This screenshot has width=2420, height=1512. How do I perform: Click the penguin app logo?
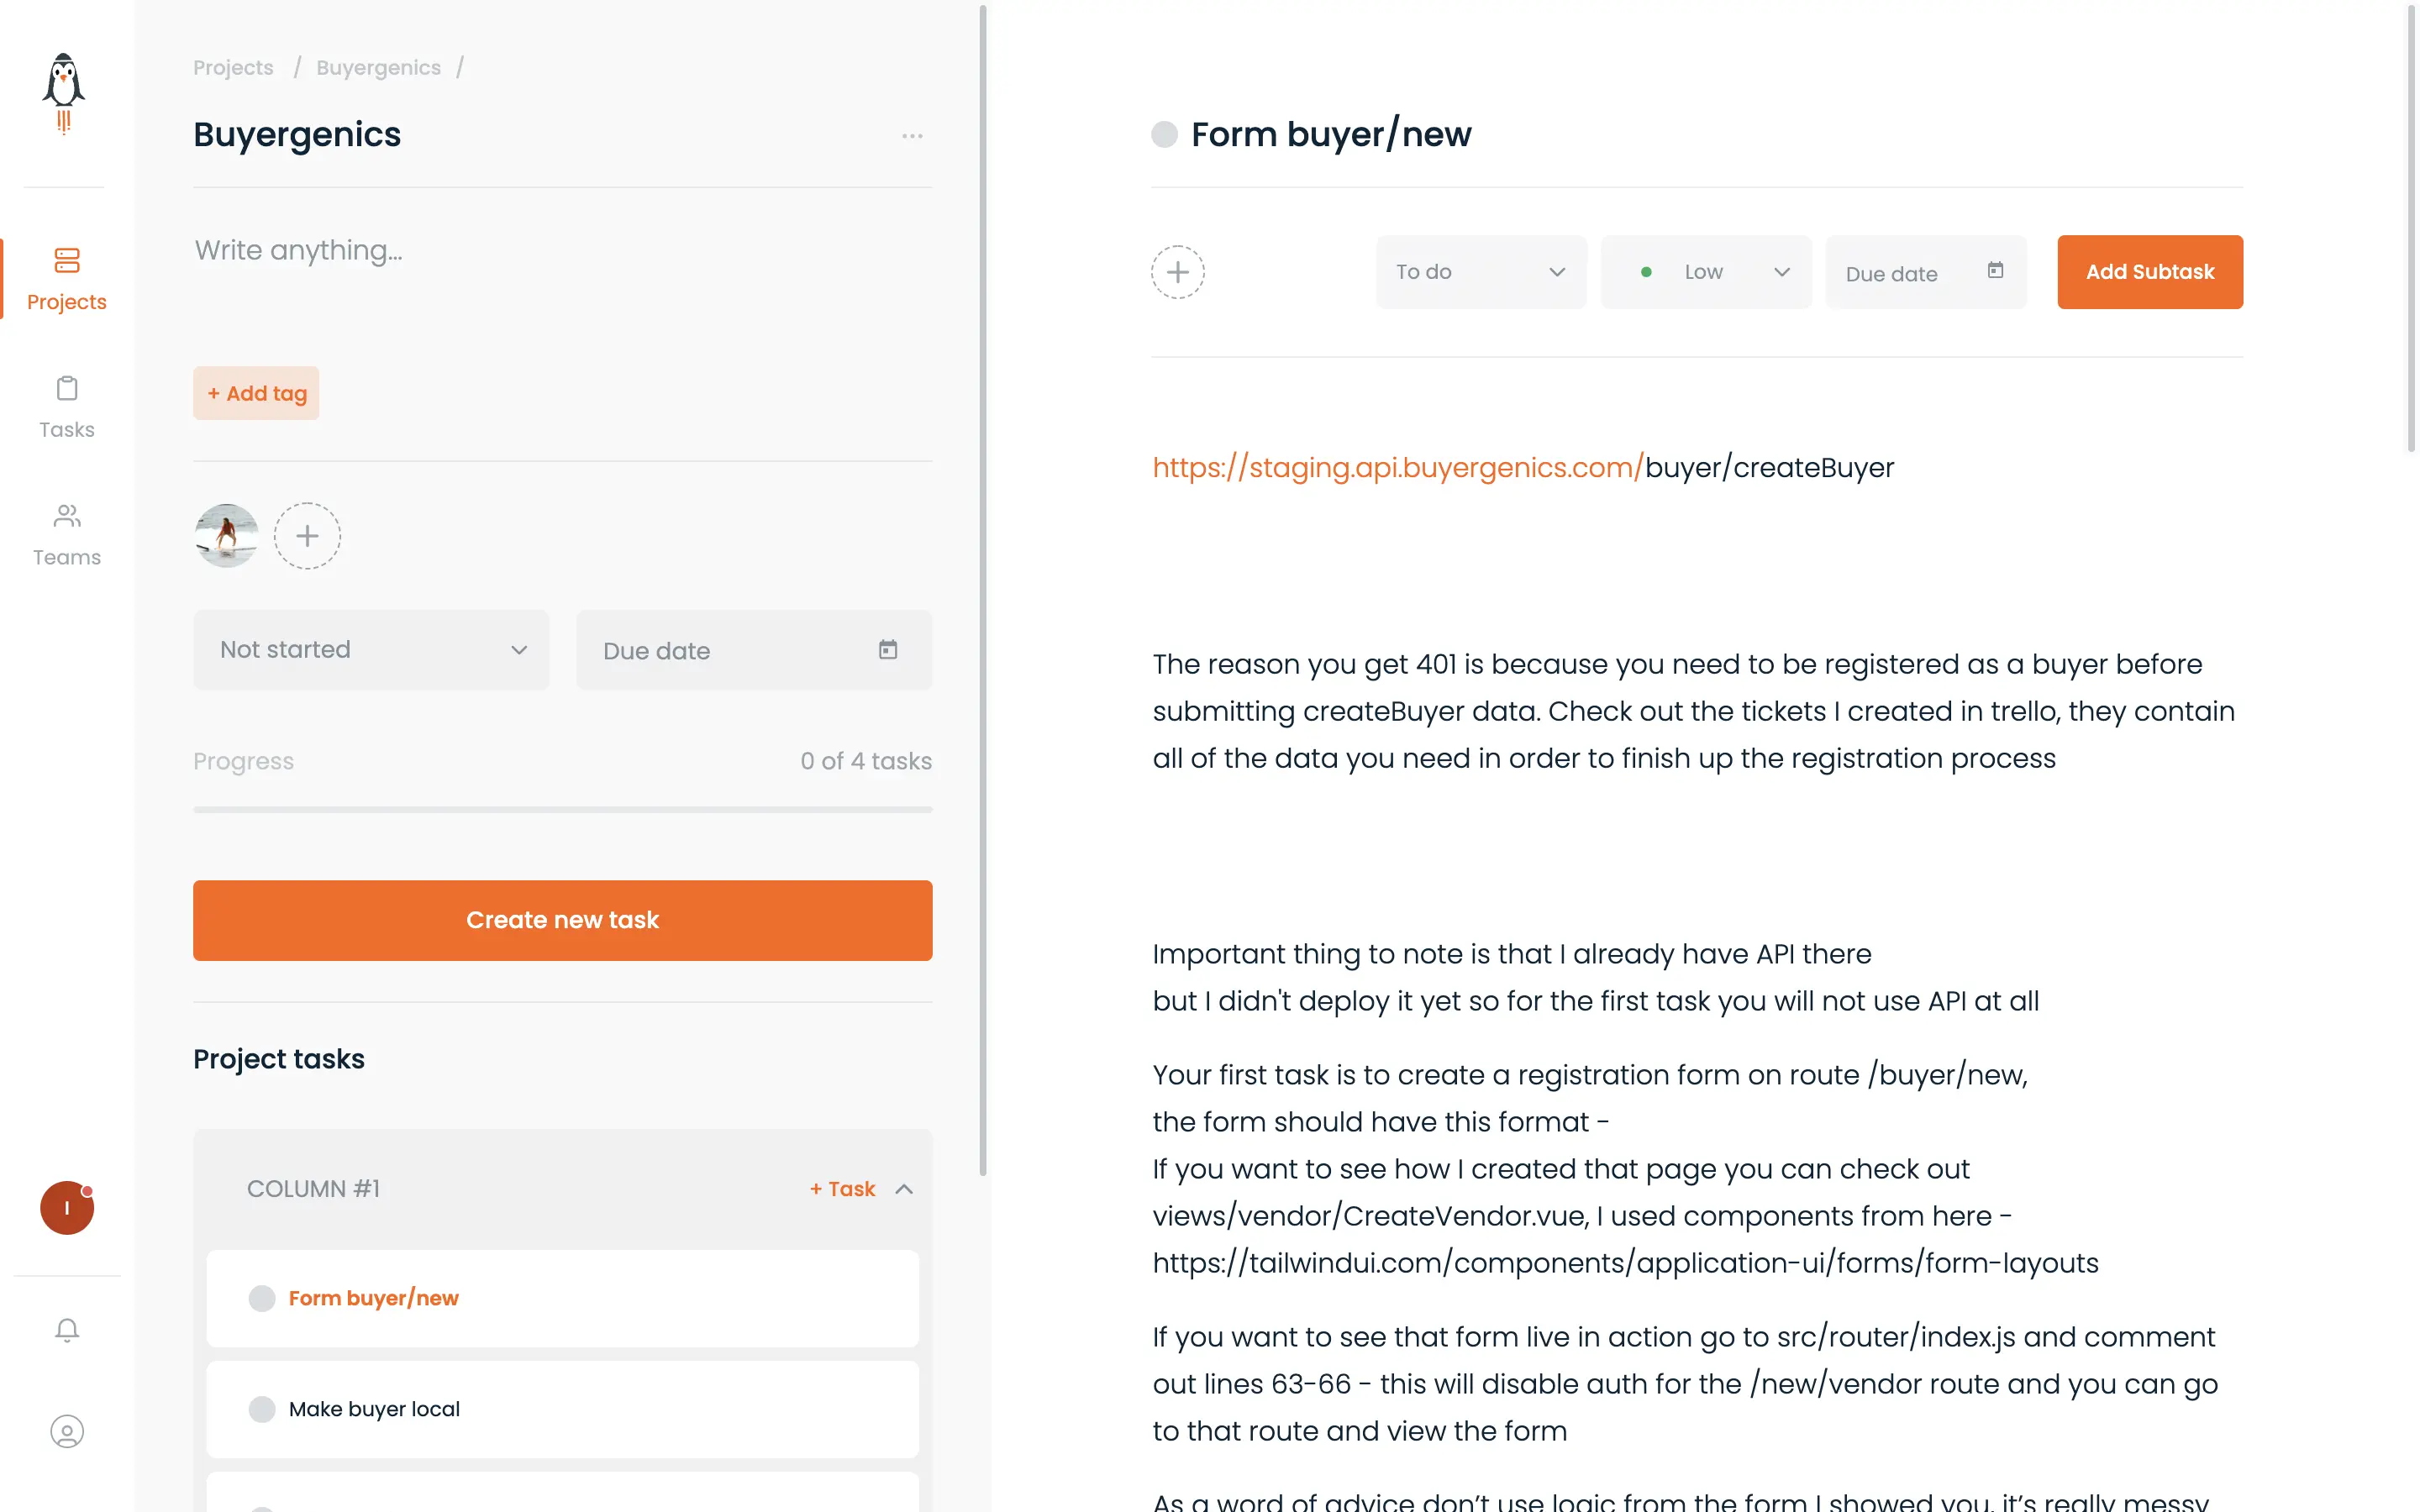pyautogui.click(x=64, y=93)
